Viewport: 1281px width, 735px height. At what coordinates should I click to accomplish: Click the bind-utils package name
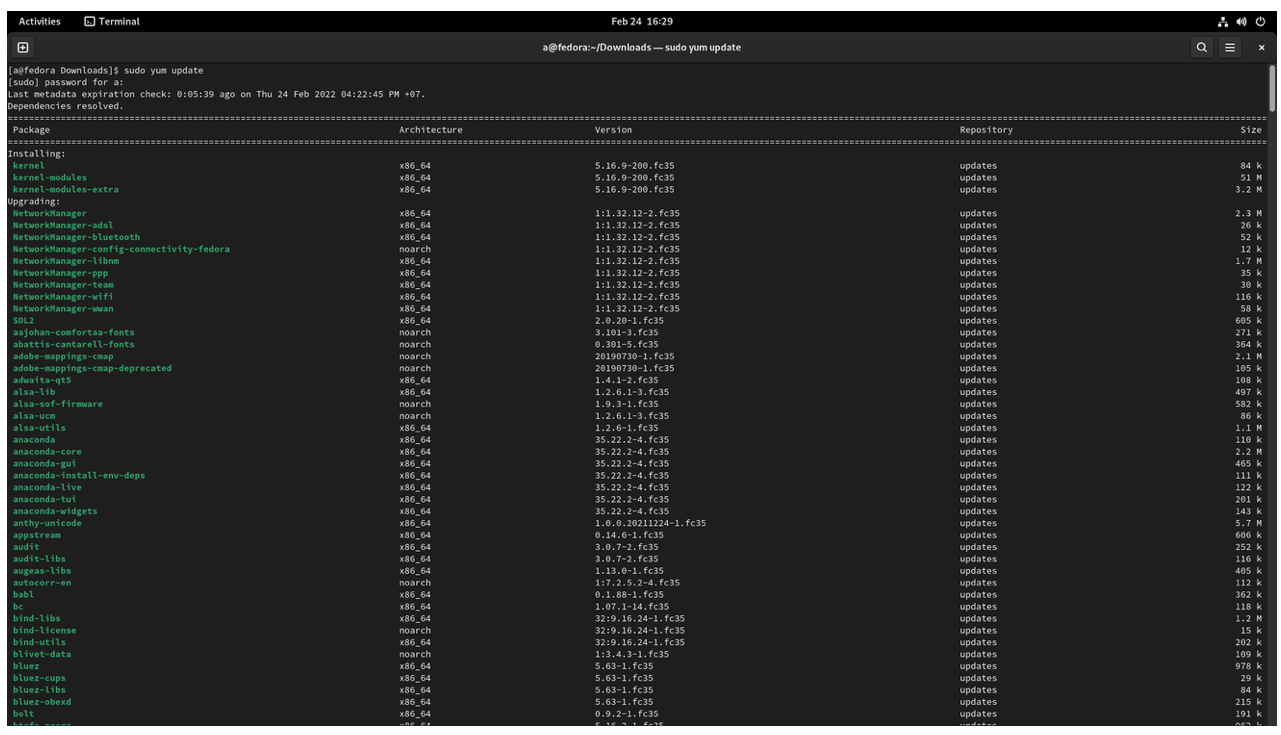pyautogui.click(x=39, y=642)
